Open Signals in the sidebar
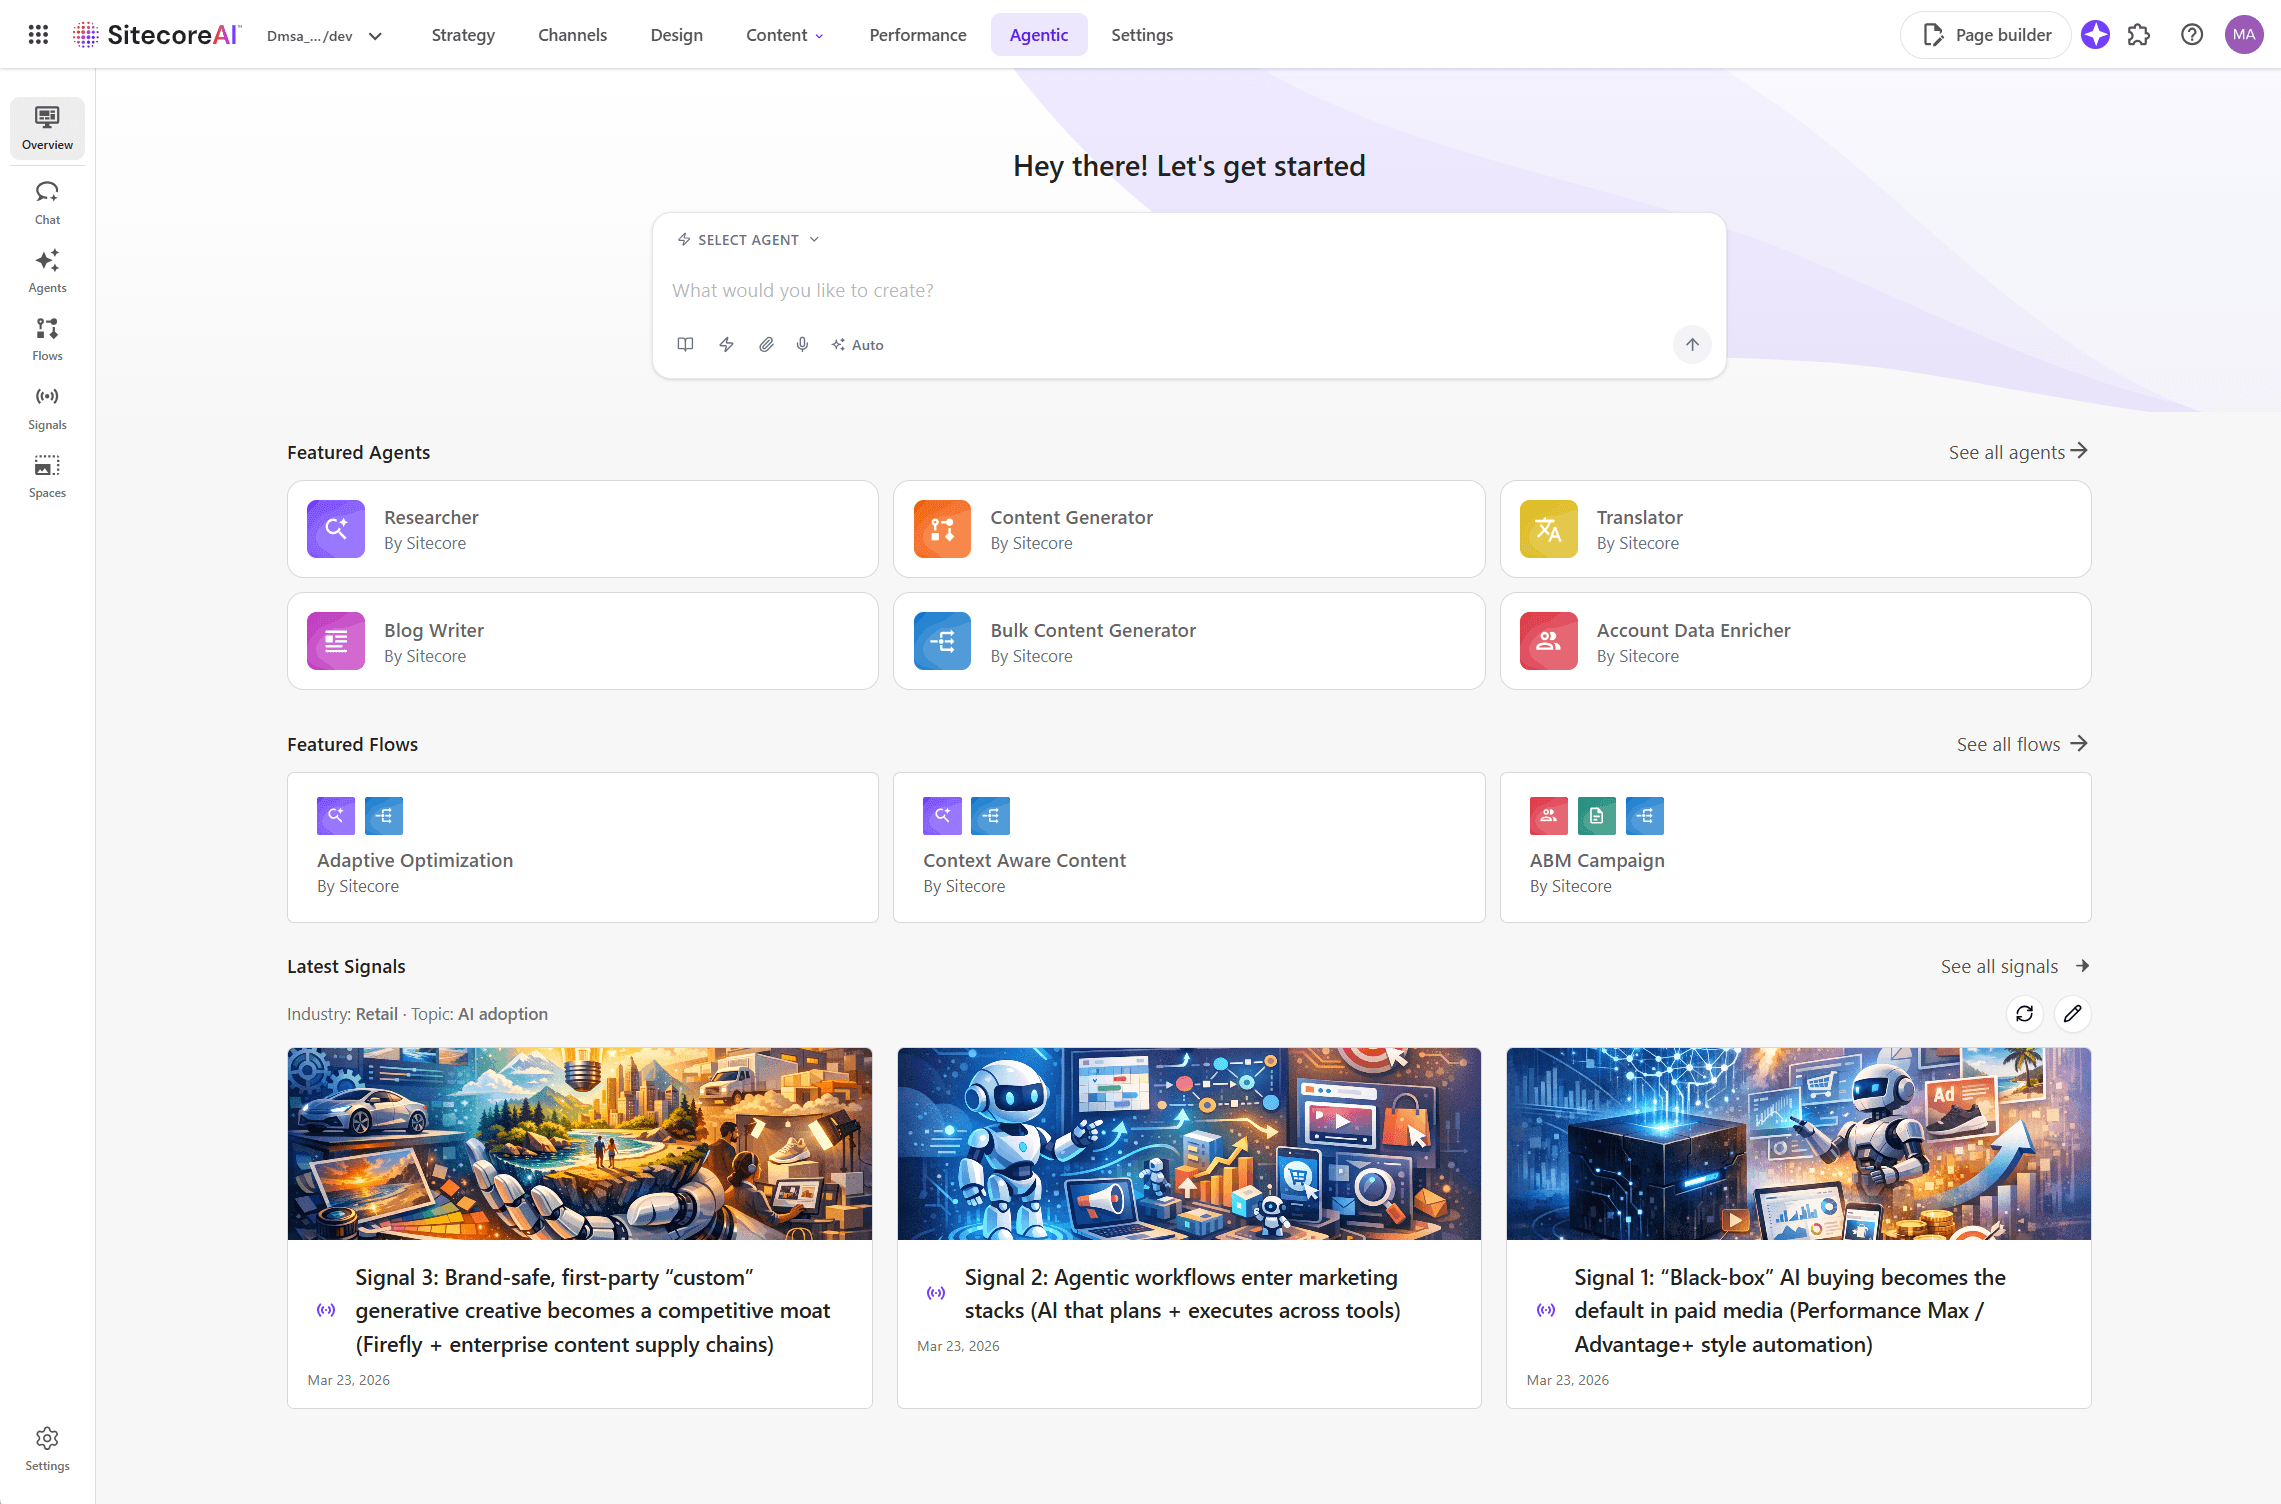 (47, 408)
